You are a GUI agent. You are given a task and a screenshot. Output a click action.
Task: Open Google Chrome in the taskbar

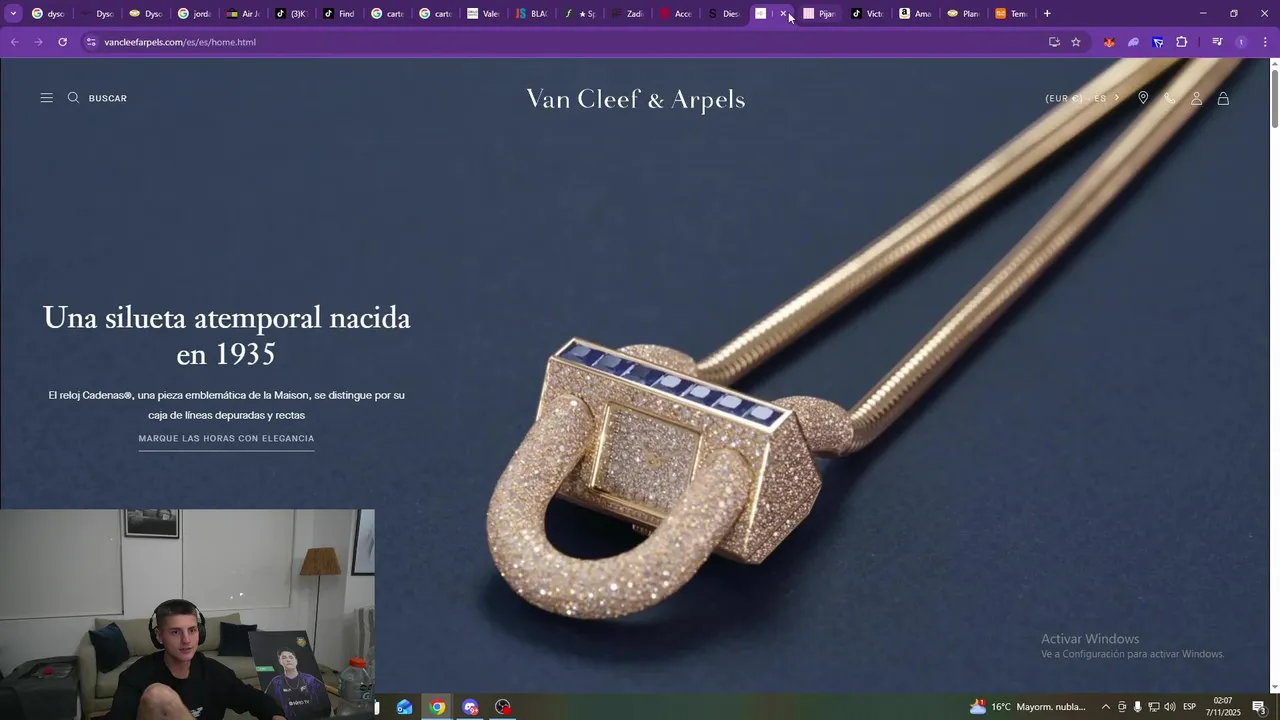437,707
